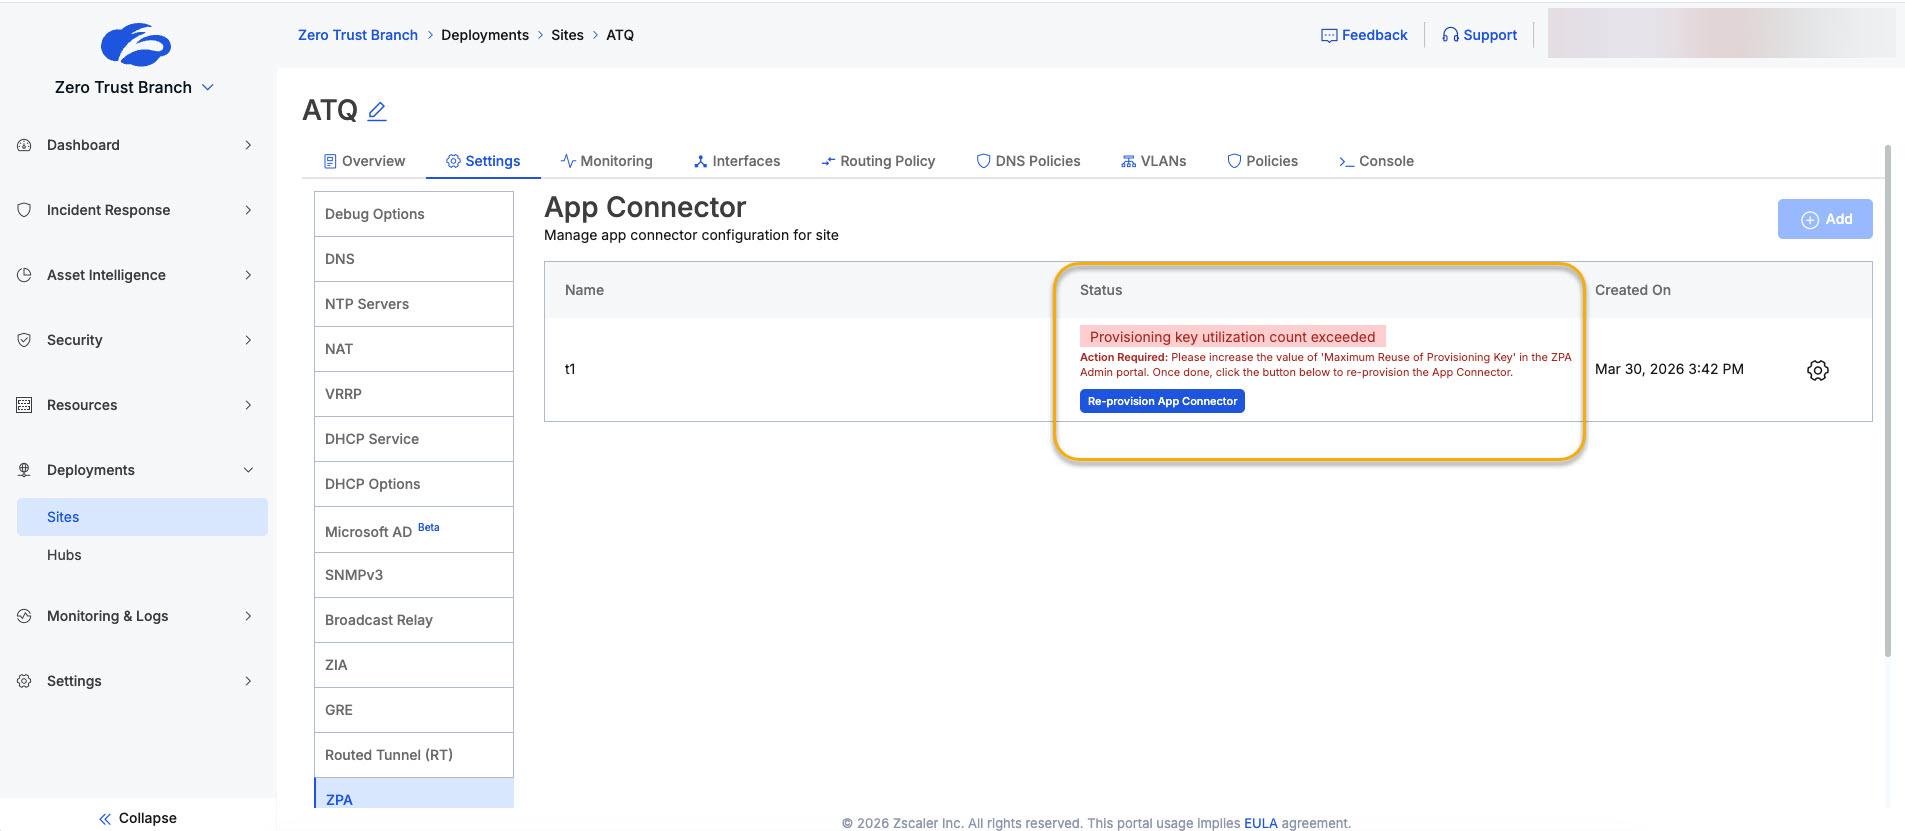Select Sites under Deployments
The image size is (1905, 831).
[142, 517]
